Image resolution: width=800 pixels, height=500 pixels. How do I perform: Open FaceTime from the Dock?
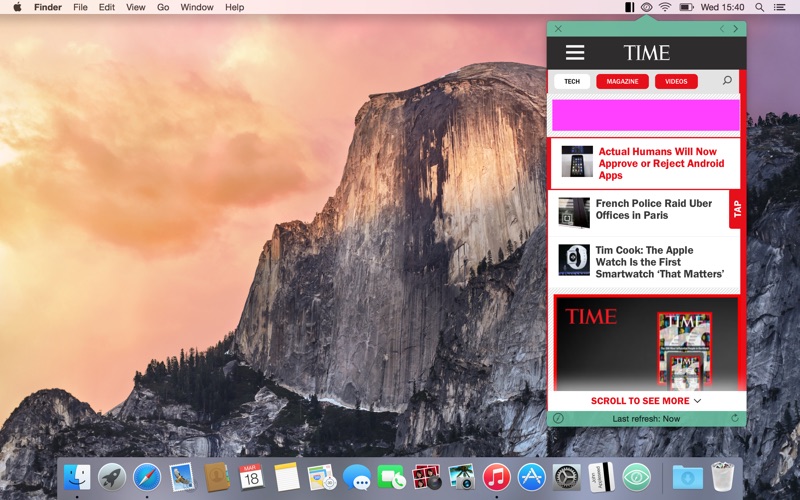click(x=391, y=479)
